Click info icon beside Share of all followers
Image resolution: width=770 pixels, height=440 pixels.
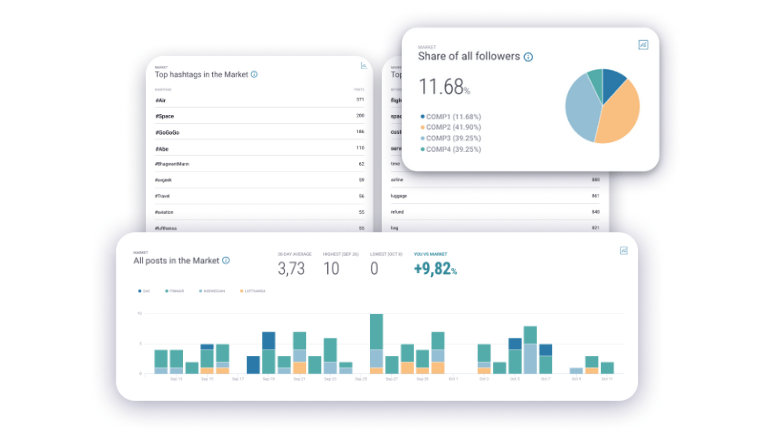[528, 57]
